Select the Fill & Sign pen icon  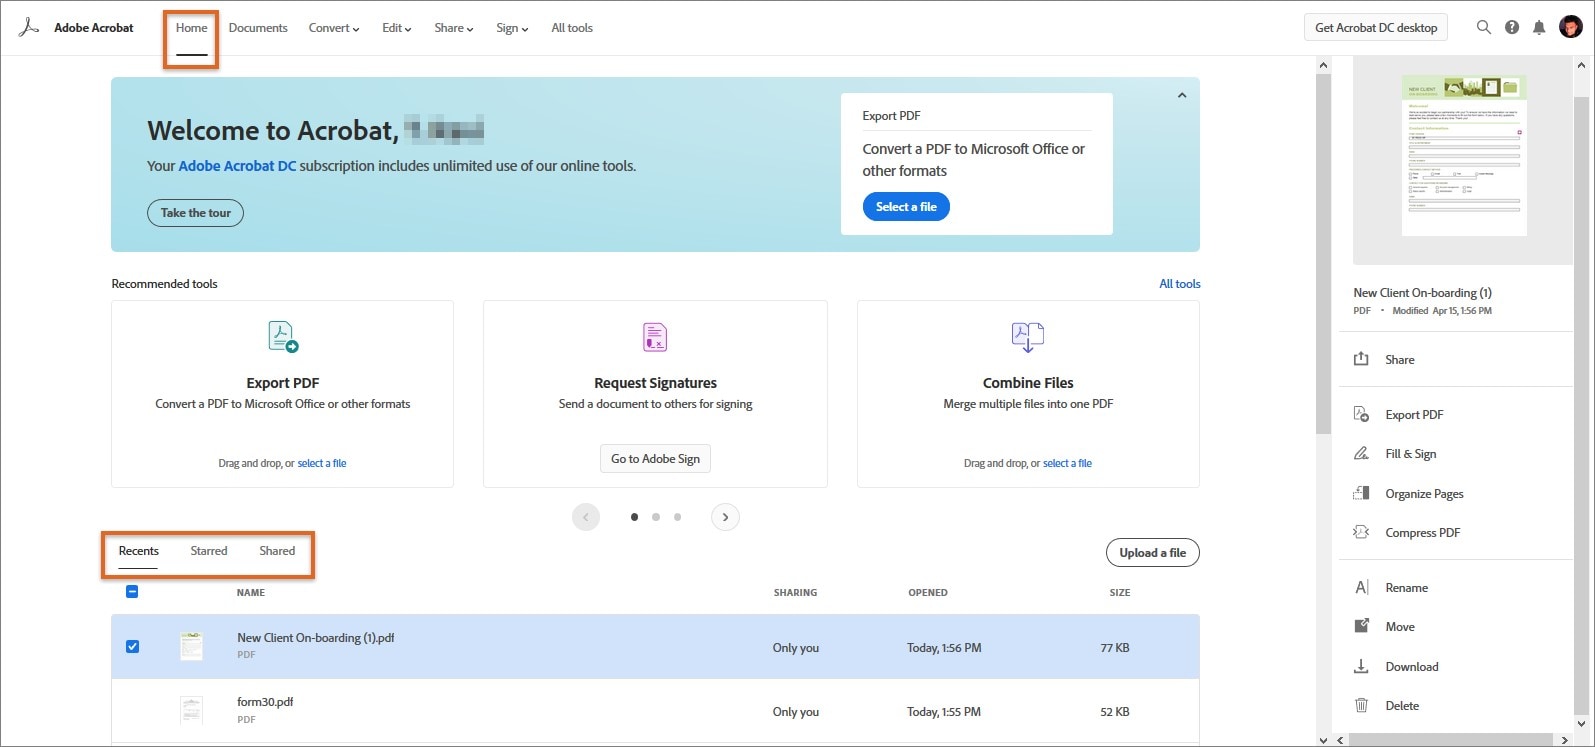1361,454
